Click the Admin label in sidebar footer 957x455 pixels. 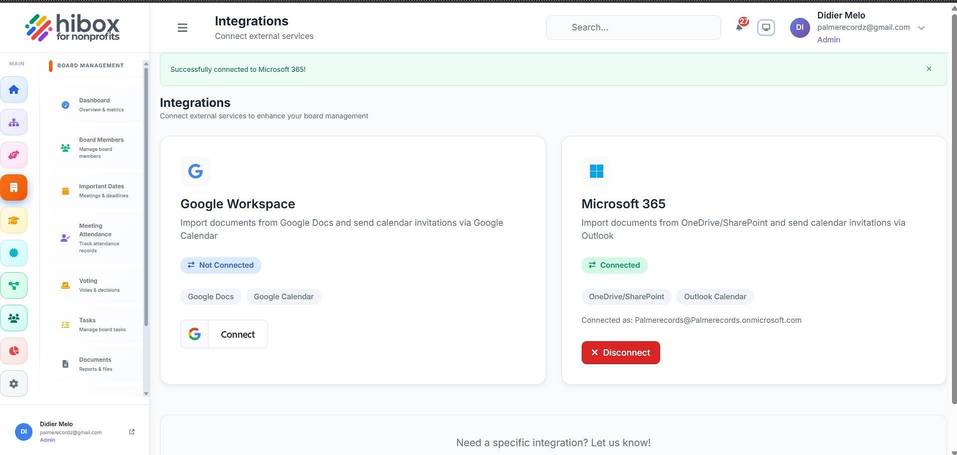point(47,440)
